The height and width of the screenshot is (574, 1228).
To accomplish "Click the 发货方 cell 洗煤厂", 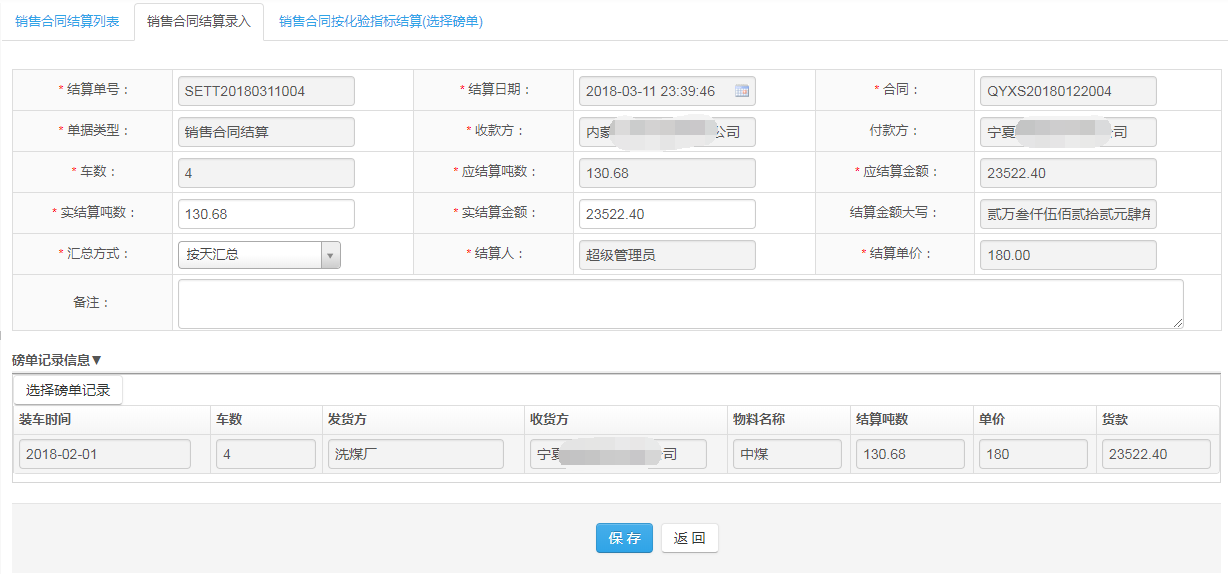I will pos(415,454).
